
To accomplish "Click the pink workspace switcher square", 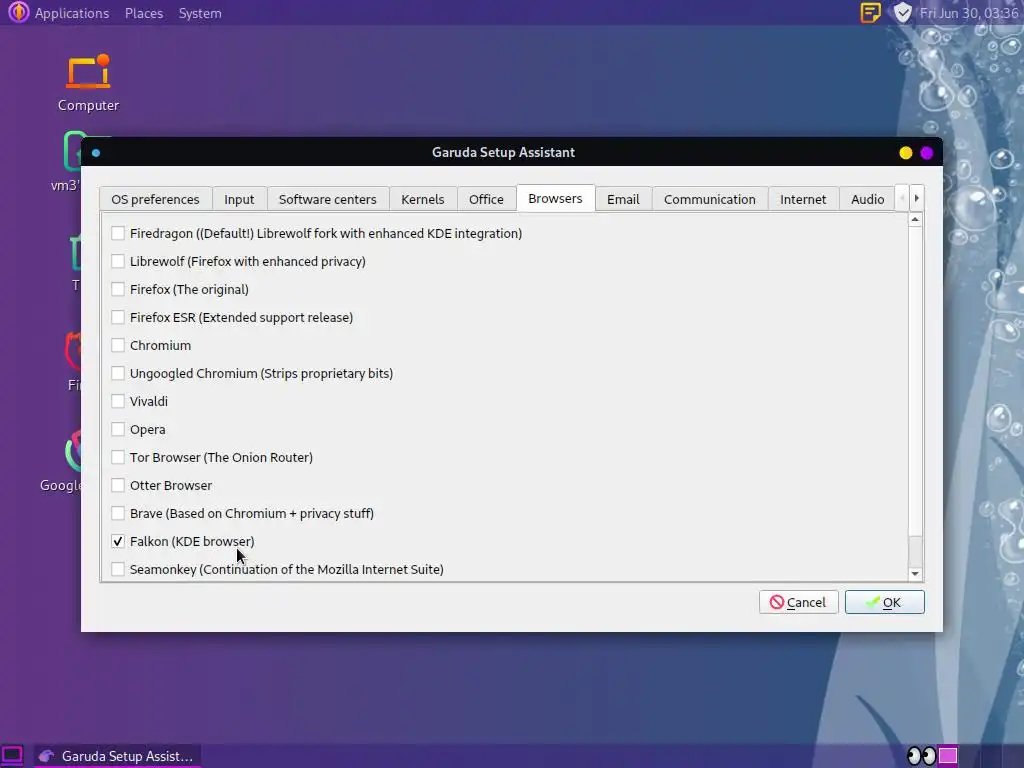I will tap(948, 756).
